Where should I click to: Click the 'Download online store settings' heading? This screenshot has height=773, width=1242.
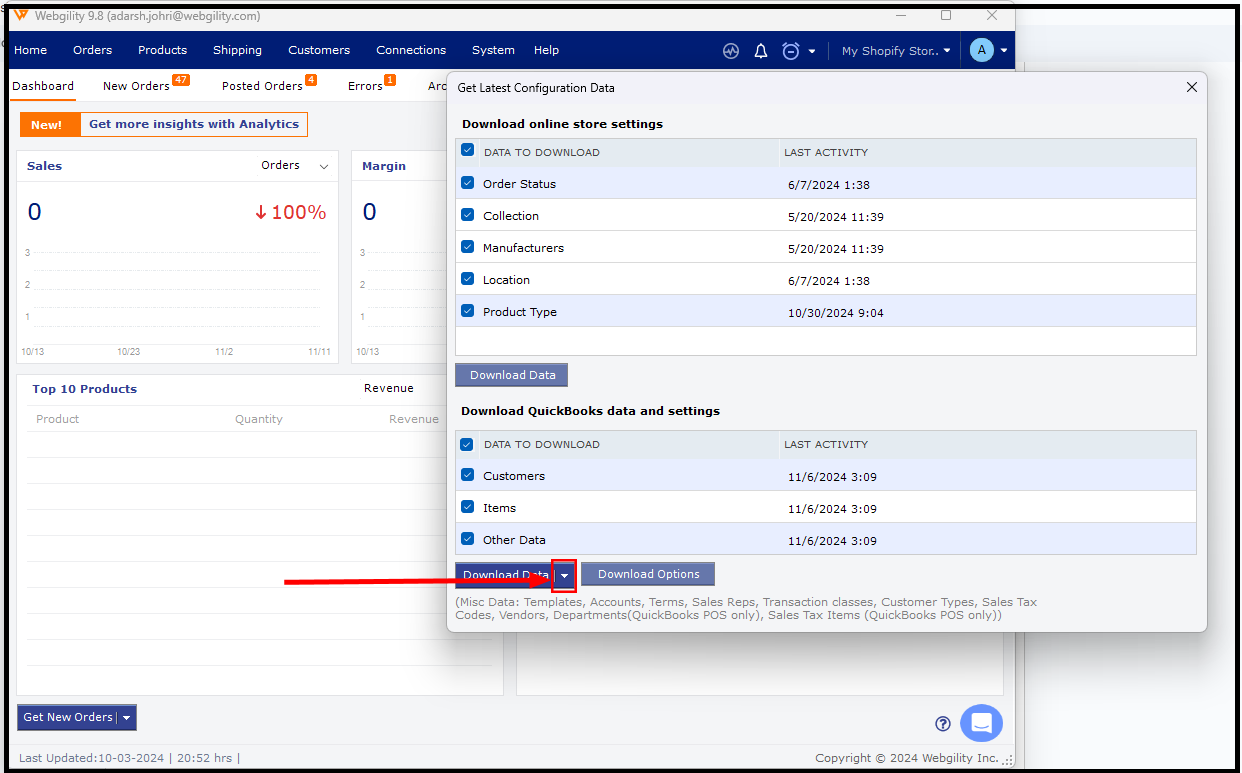[x=562, y=124]
